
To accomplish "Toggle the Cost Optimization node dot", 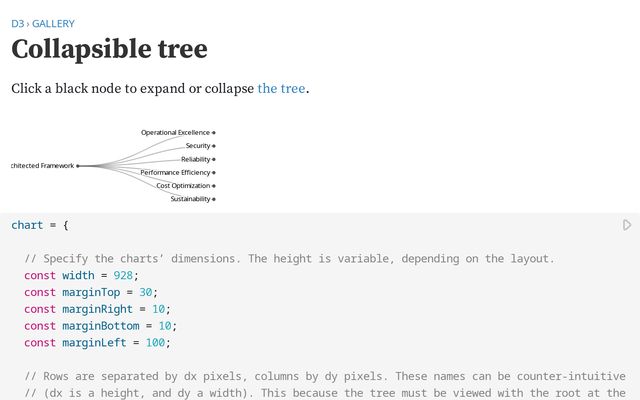I will coord(214,185).
